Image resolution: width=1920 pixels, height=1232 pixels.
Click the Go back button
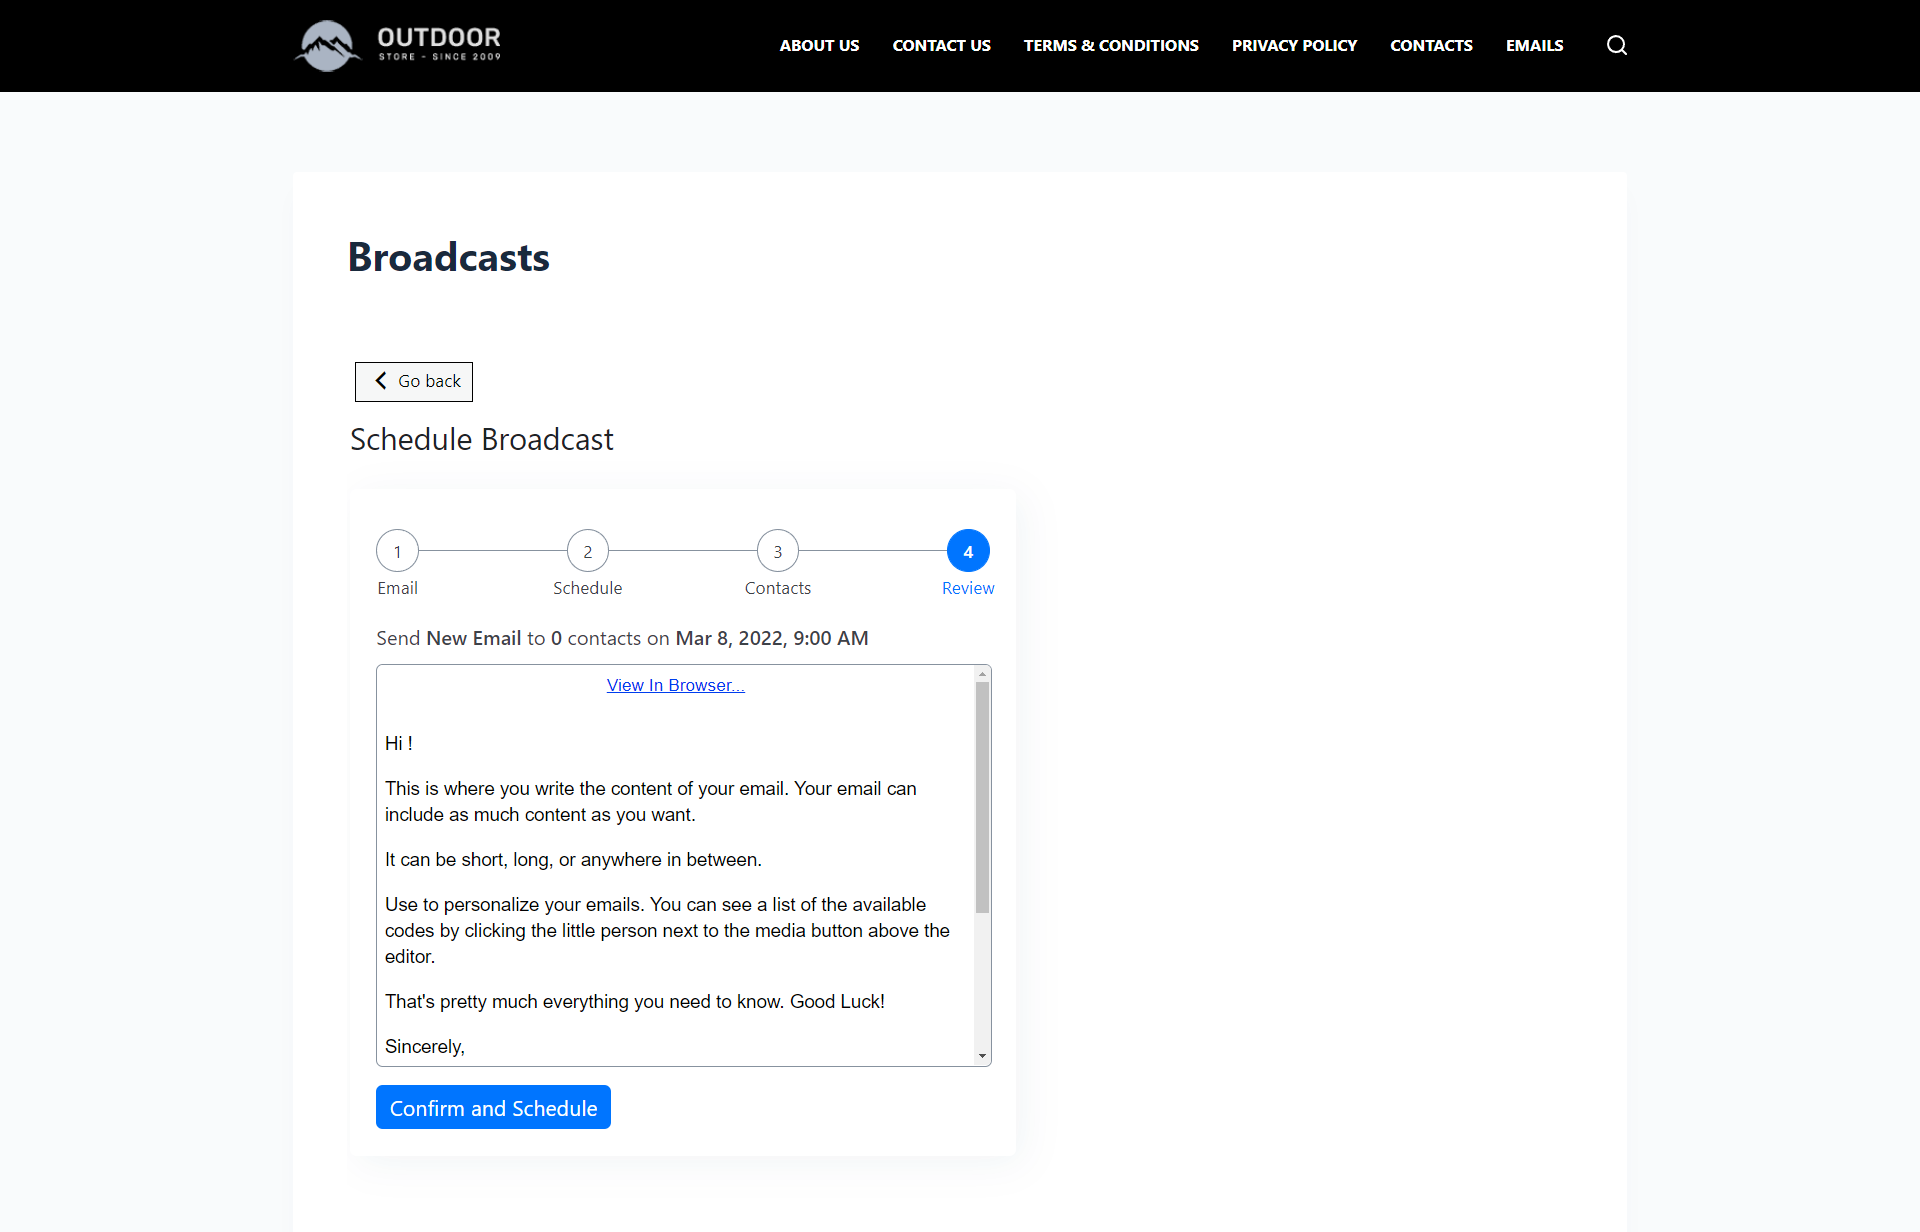413,379
